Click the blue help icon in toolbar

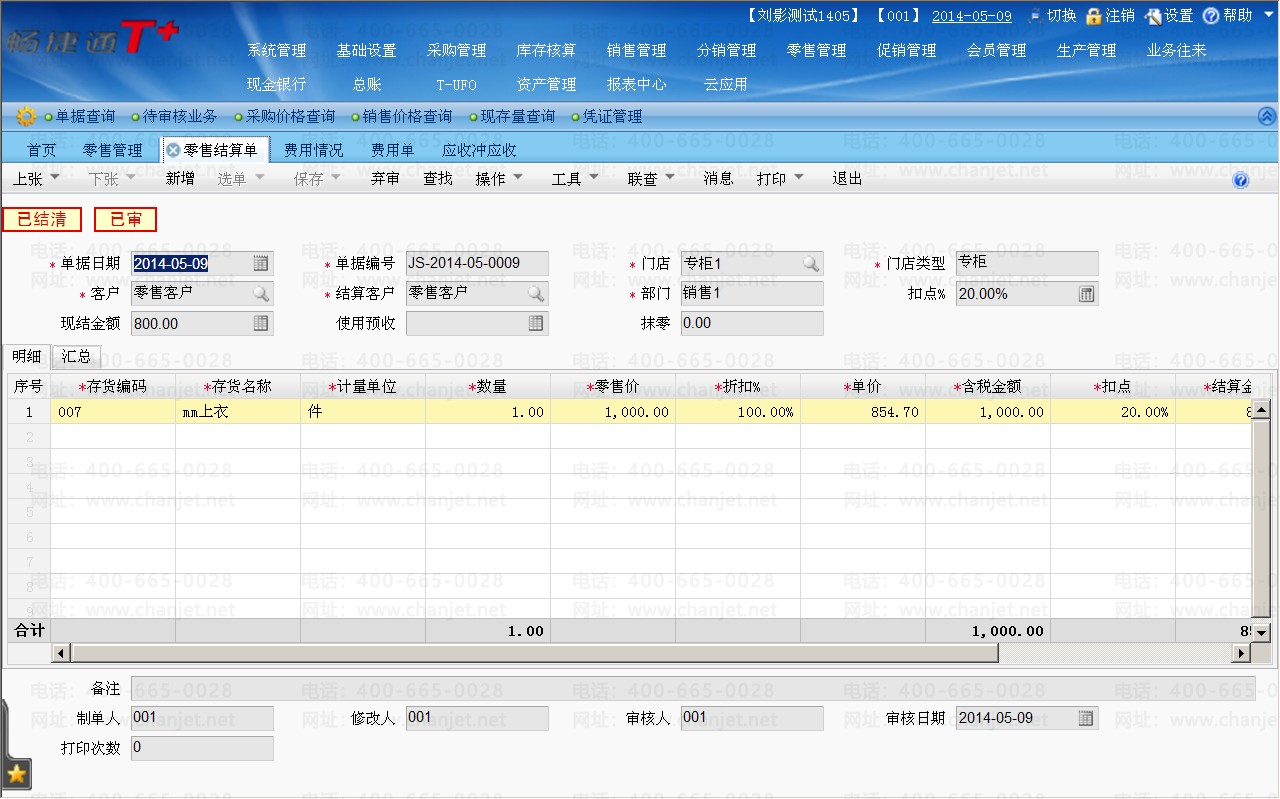pyautogui.click(x=1241, y=180)
